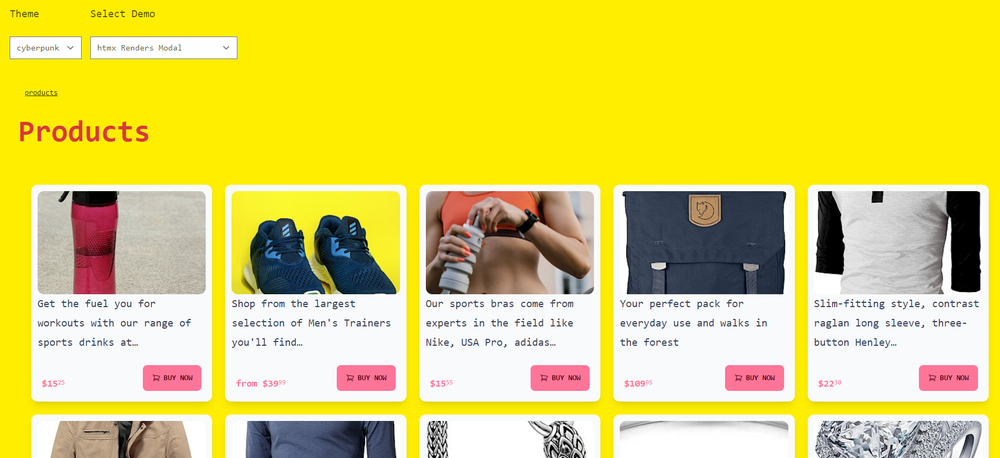The height and width of the screenshot is (458, 1000).
Task: Follow the products breadcrumb link
Action: tap(41, 92)
